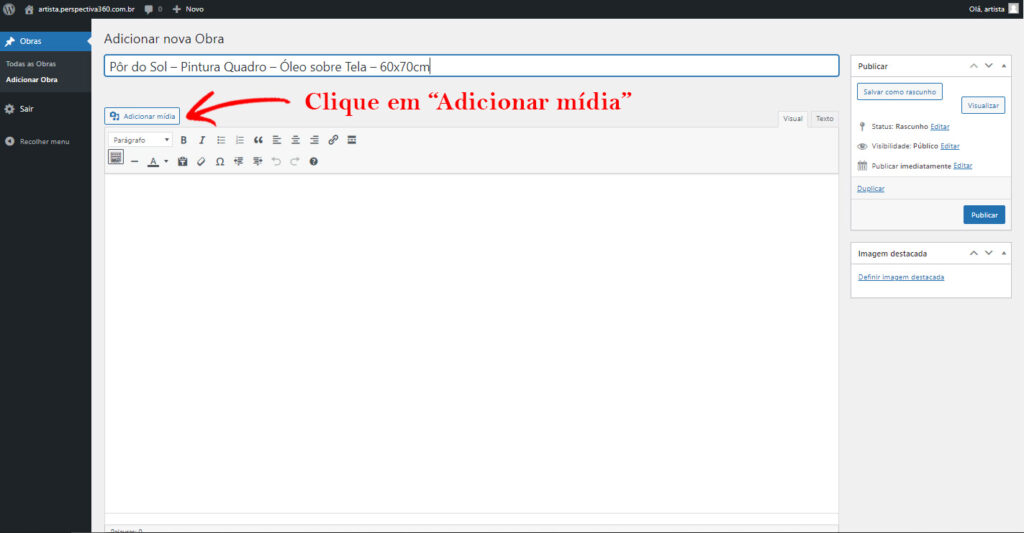Open the keyboard shortcuts help icon

(x=313, y=161)
